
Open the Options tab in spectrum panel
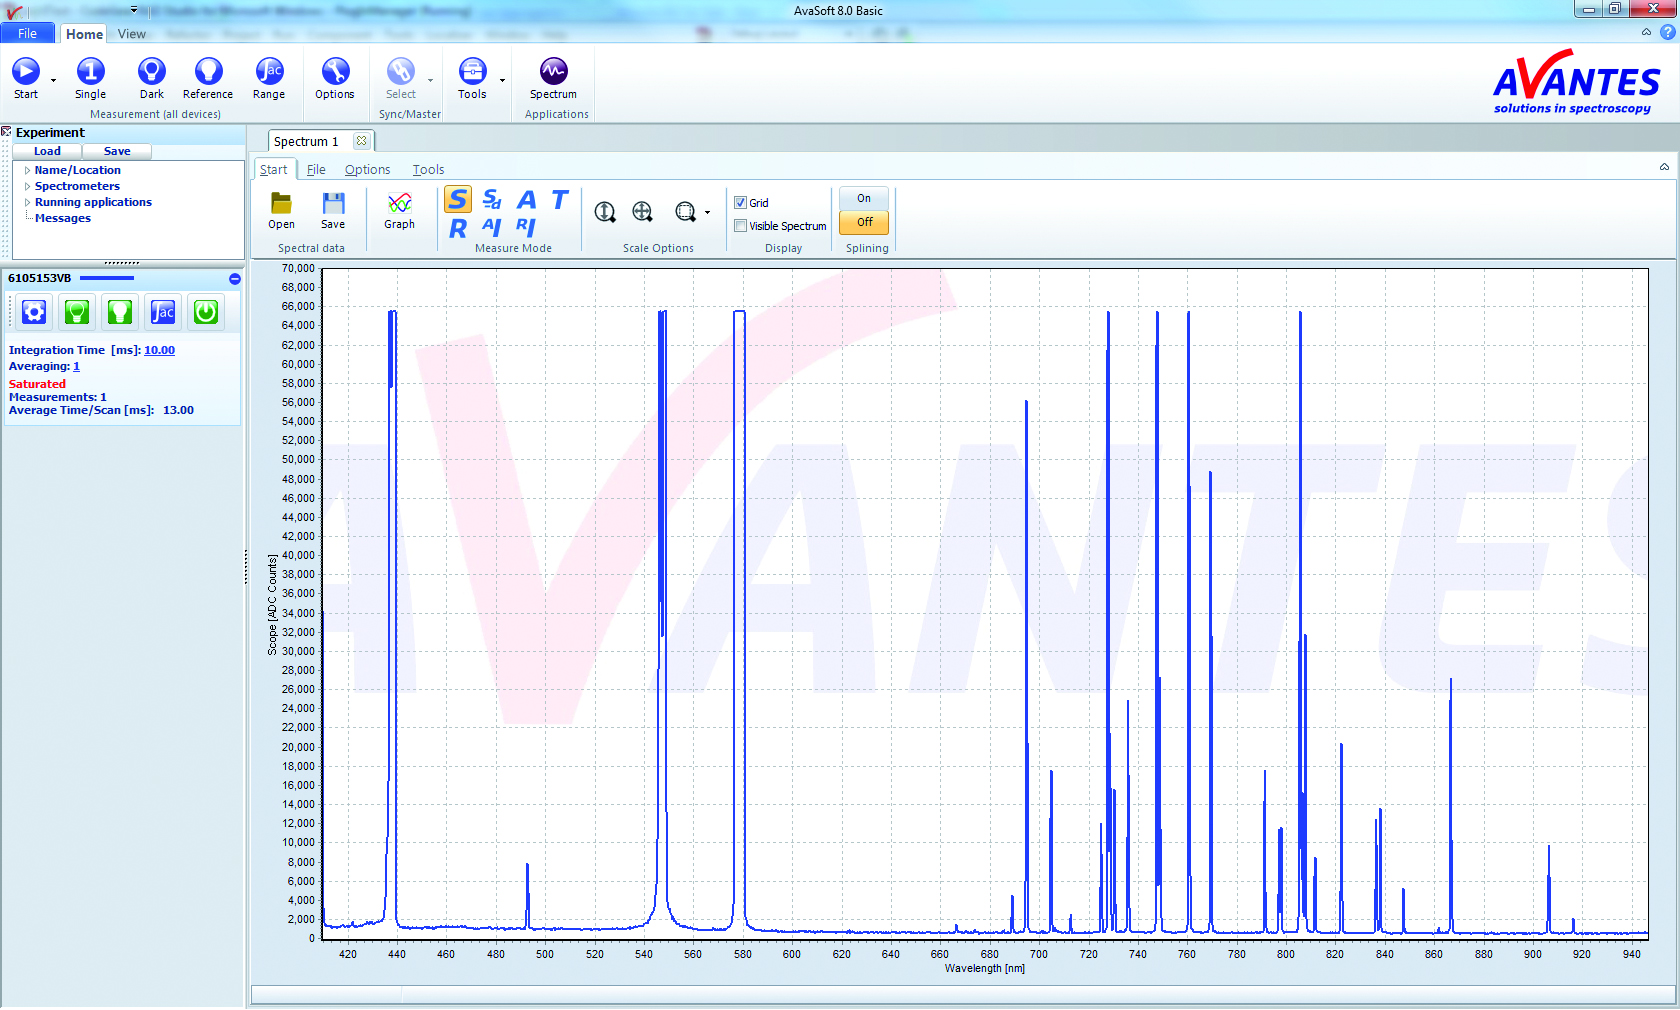pos(367,170)
